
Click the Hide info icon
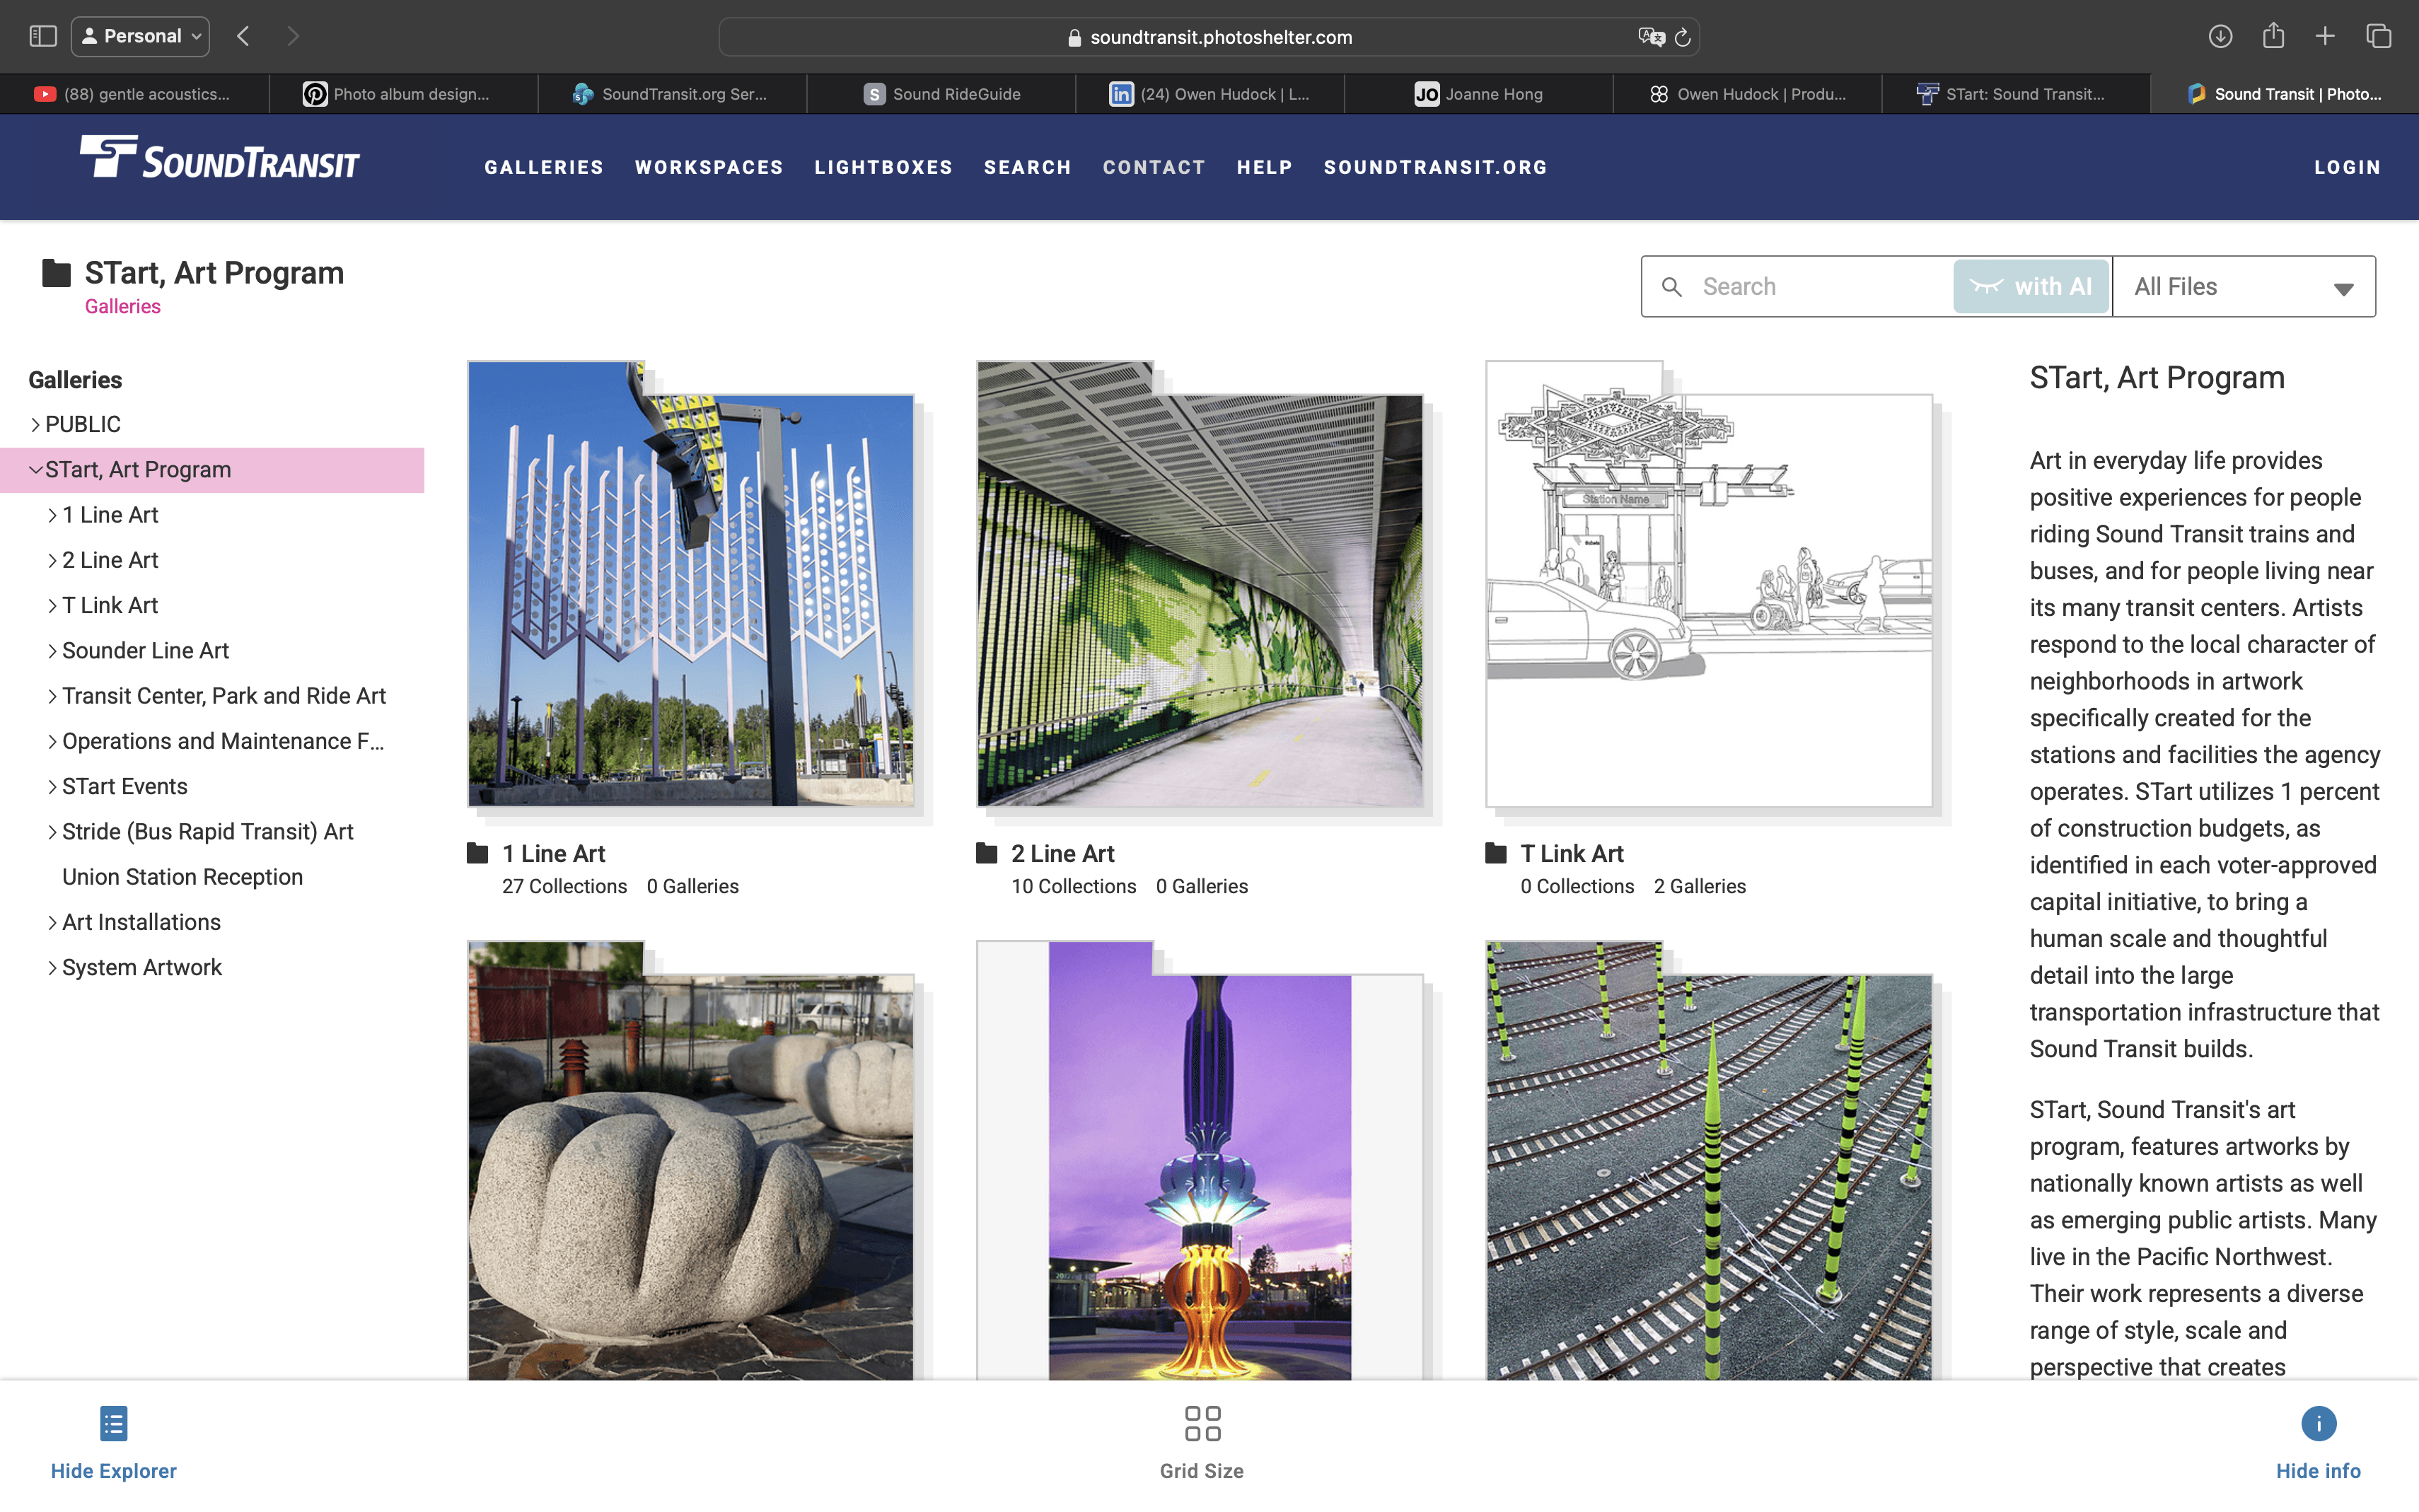pyautogui.click(x=2317, y=1424)
